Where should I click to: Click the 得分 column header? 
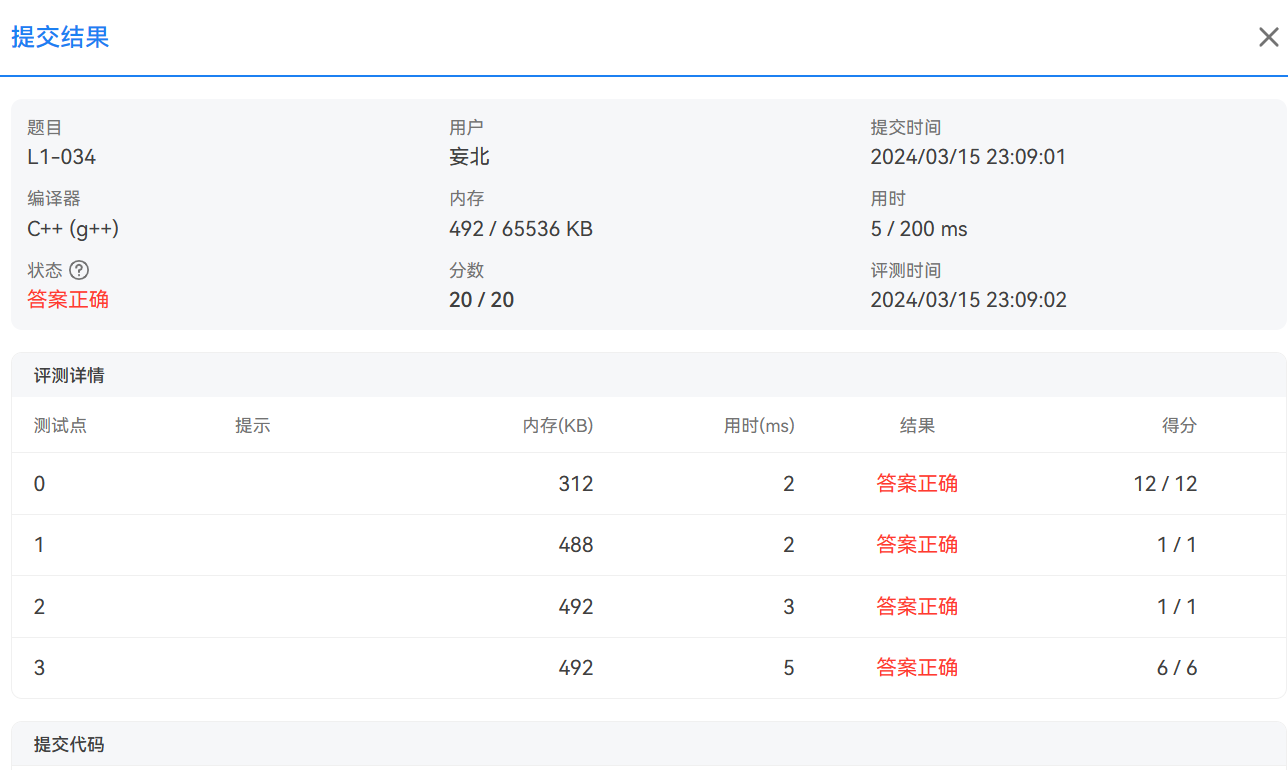click(1179, 426)
